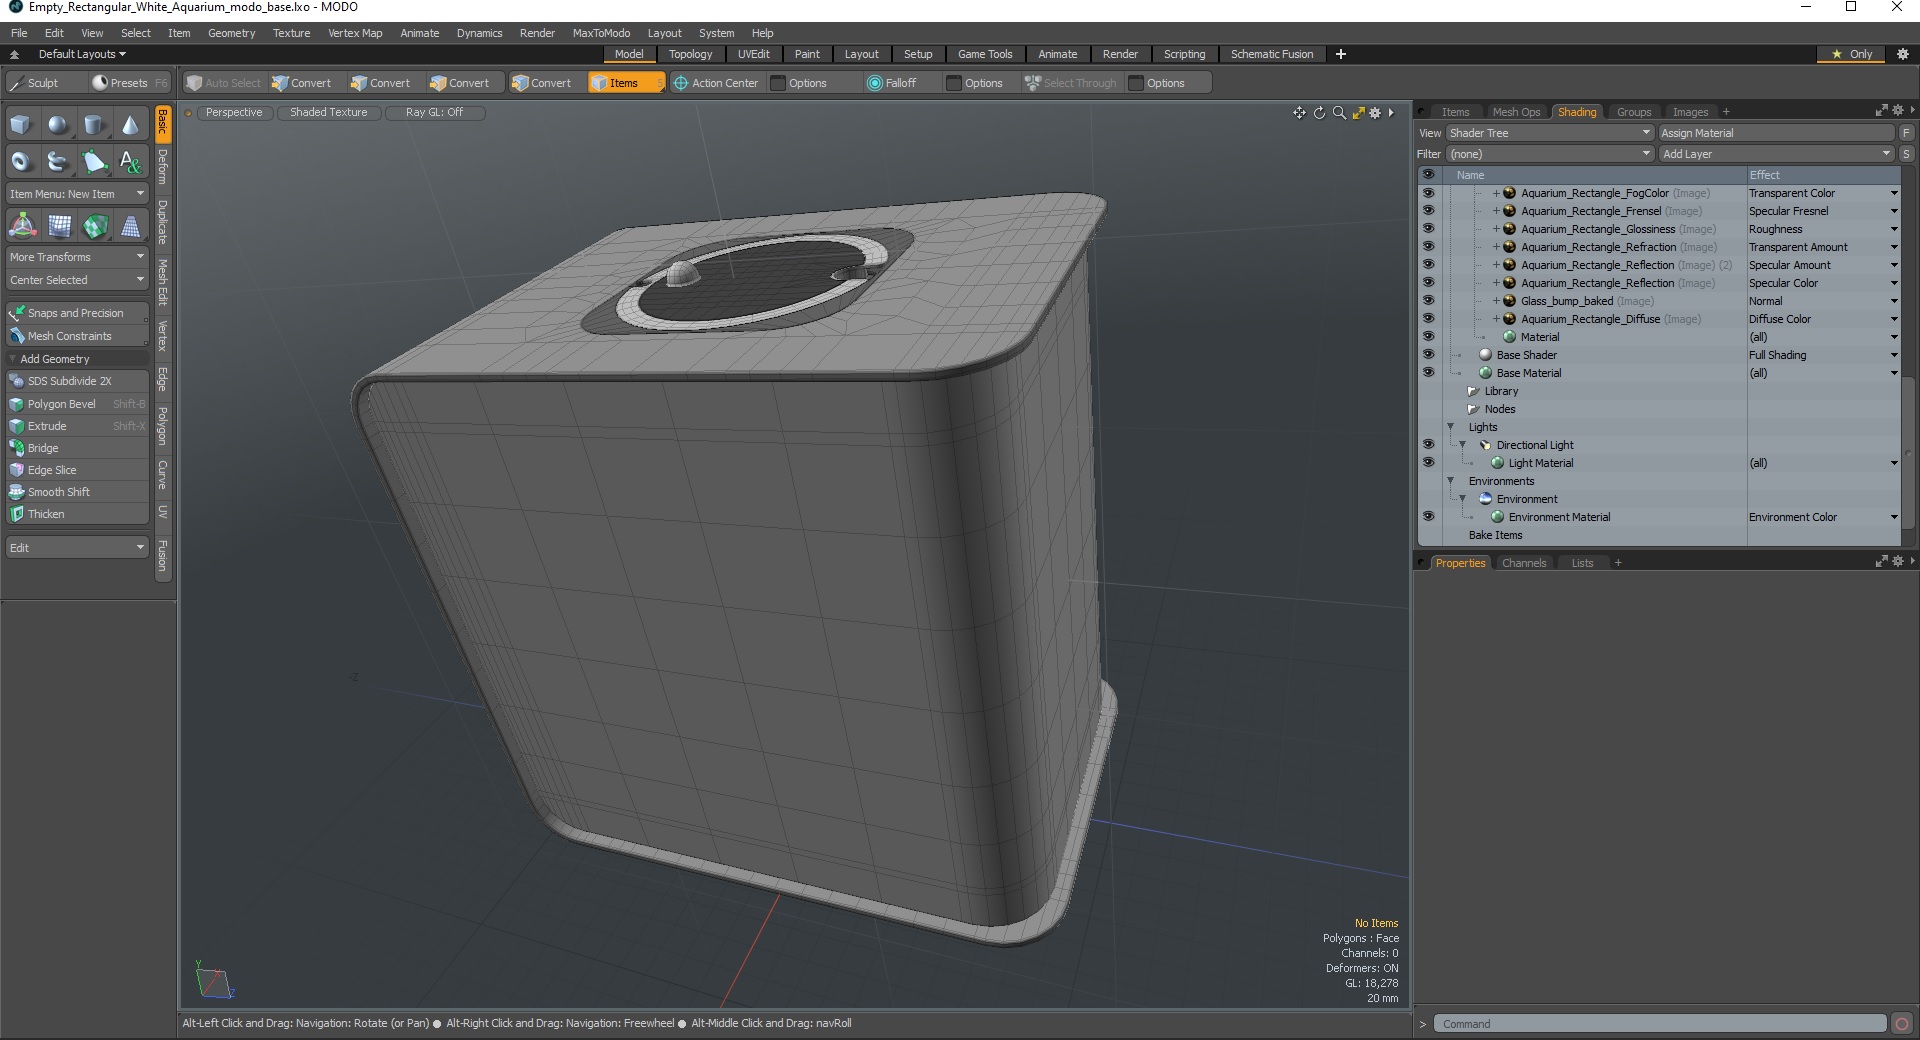Click the viewport pan move icon

(x=1299, y=113)
